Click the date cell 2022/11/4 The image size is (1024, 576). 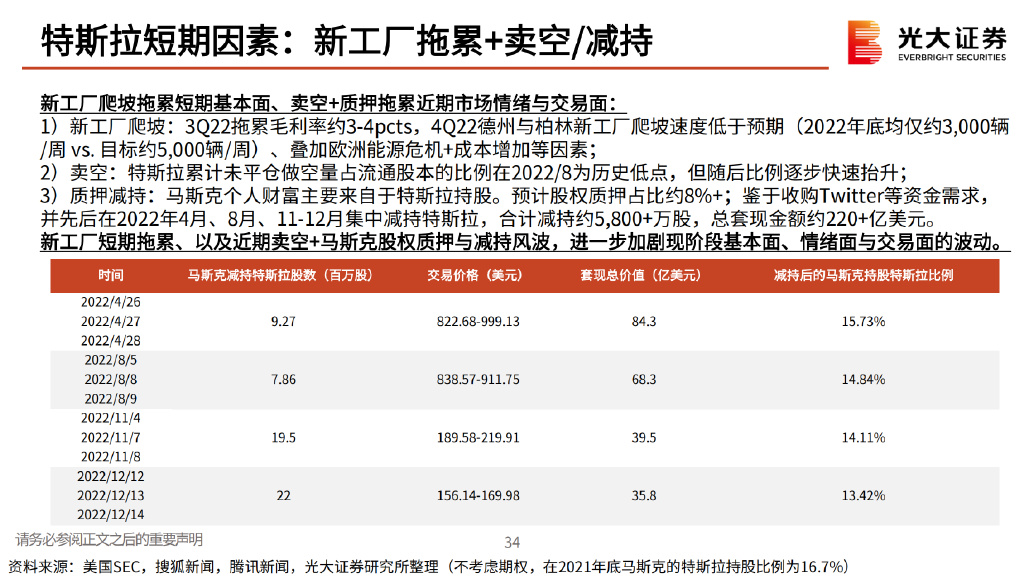(x=110, y=418)
